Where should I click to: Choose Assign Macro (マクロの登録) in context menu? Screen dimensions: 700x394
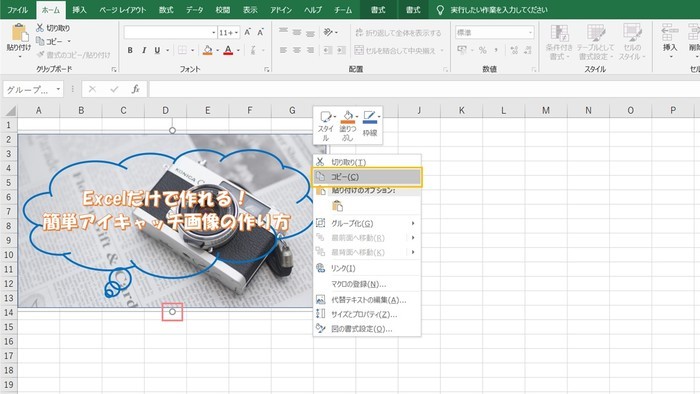pos(367,284)
